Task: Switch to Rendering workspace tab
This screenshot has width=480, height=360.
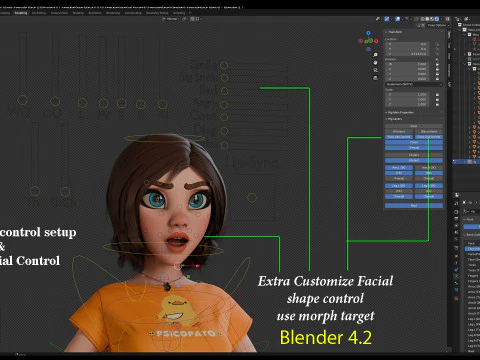Action: coord(113,13)
